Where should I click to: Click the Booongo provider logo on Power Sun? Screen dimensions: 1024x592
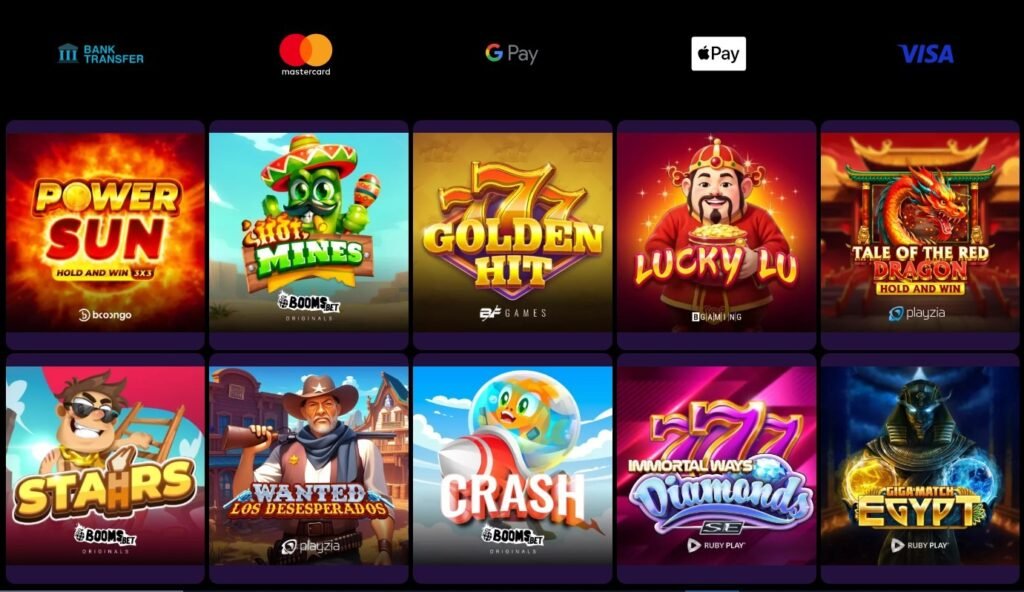[105, 315]
